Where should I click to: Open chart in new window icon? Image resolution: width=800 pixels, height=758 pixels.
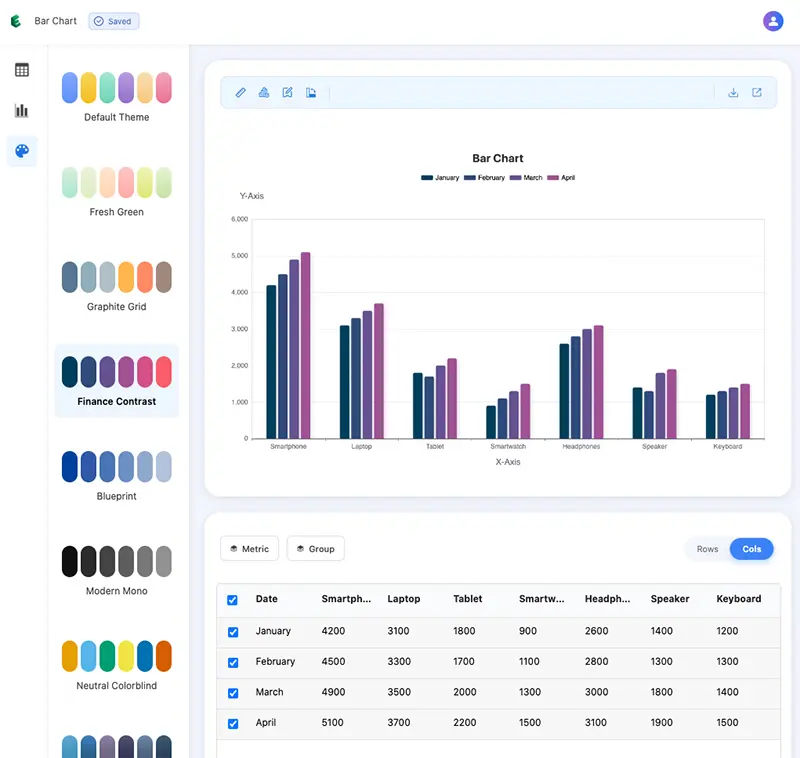tap(757, 92)
